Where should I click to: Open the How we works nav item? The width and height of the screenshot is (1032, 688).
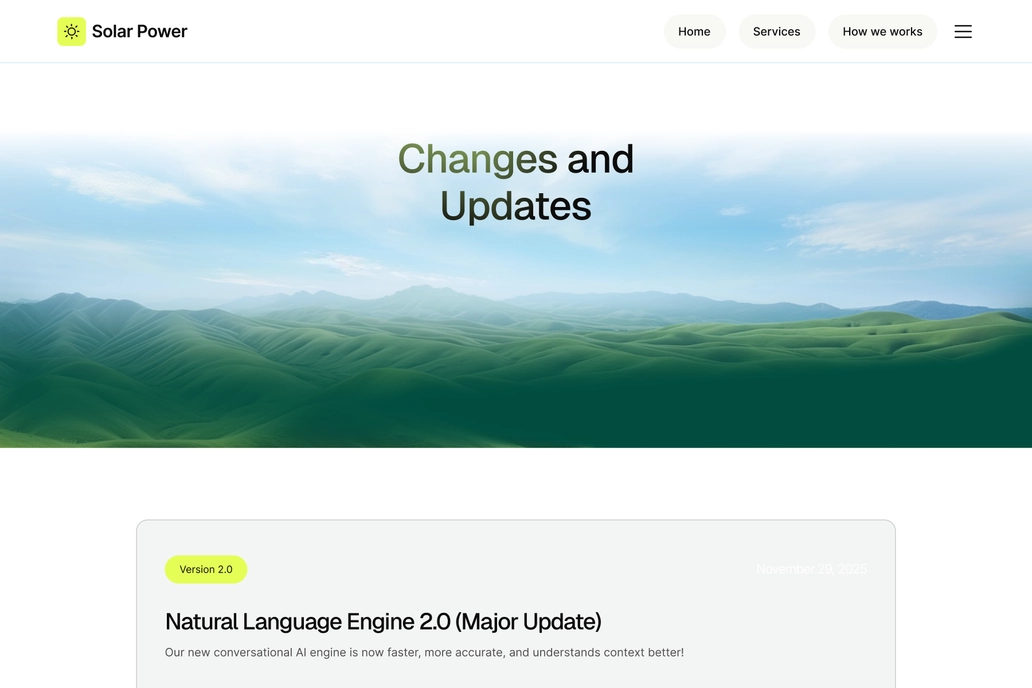(882, 32)
